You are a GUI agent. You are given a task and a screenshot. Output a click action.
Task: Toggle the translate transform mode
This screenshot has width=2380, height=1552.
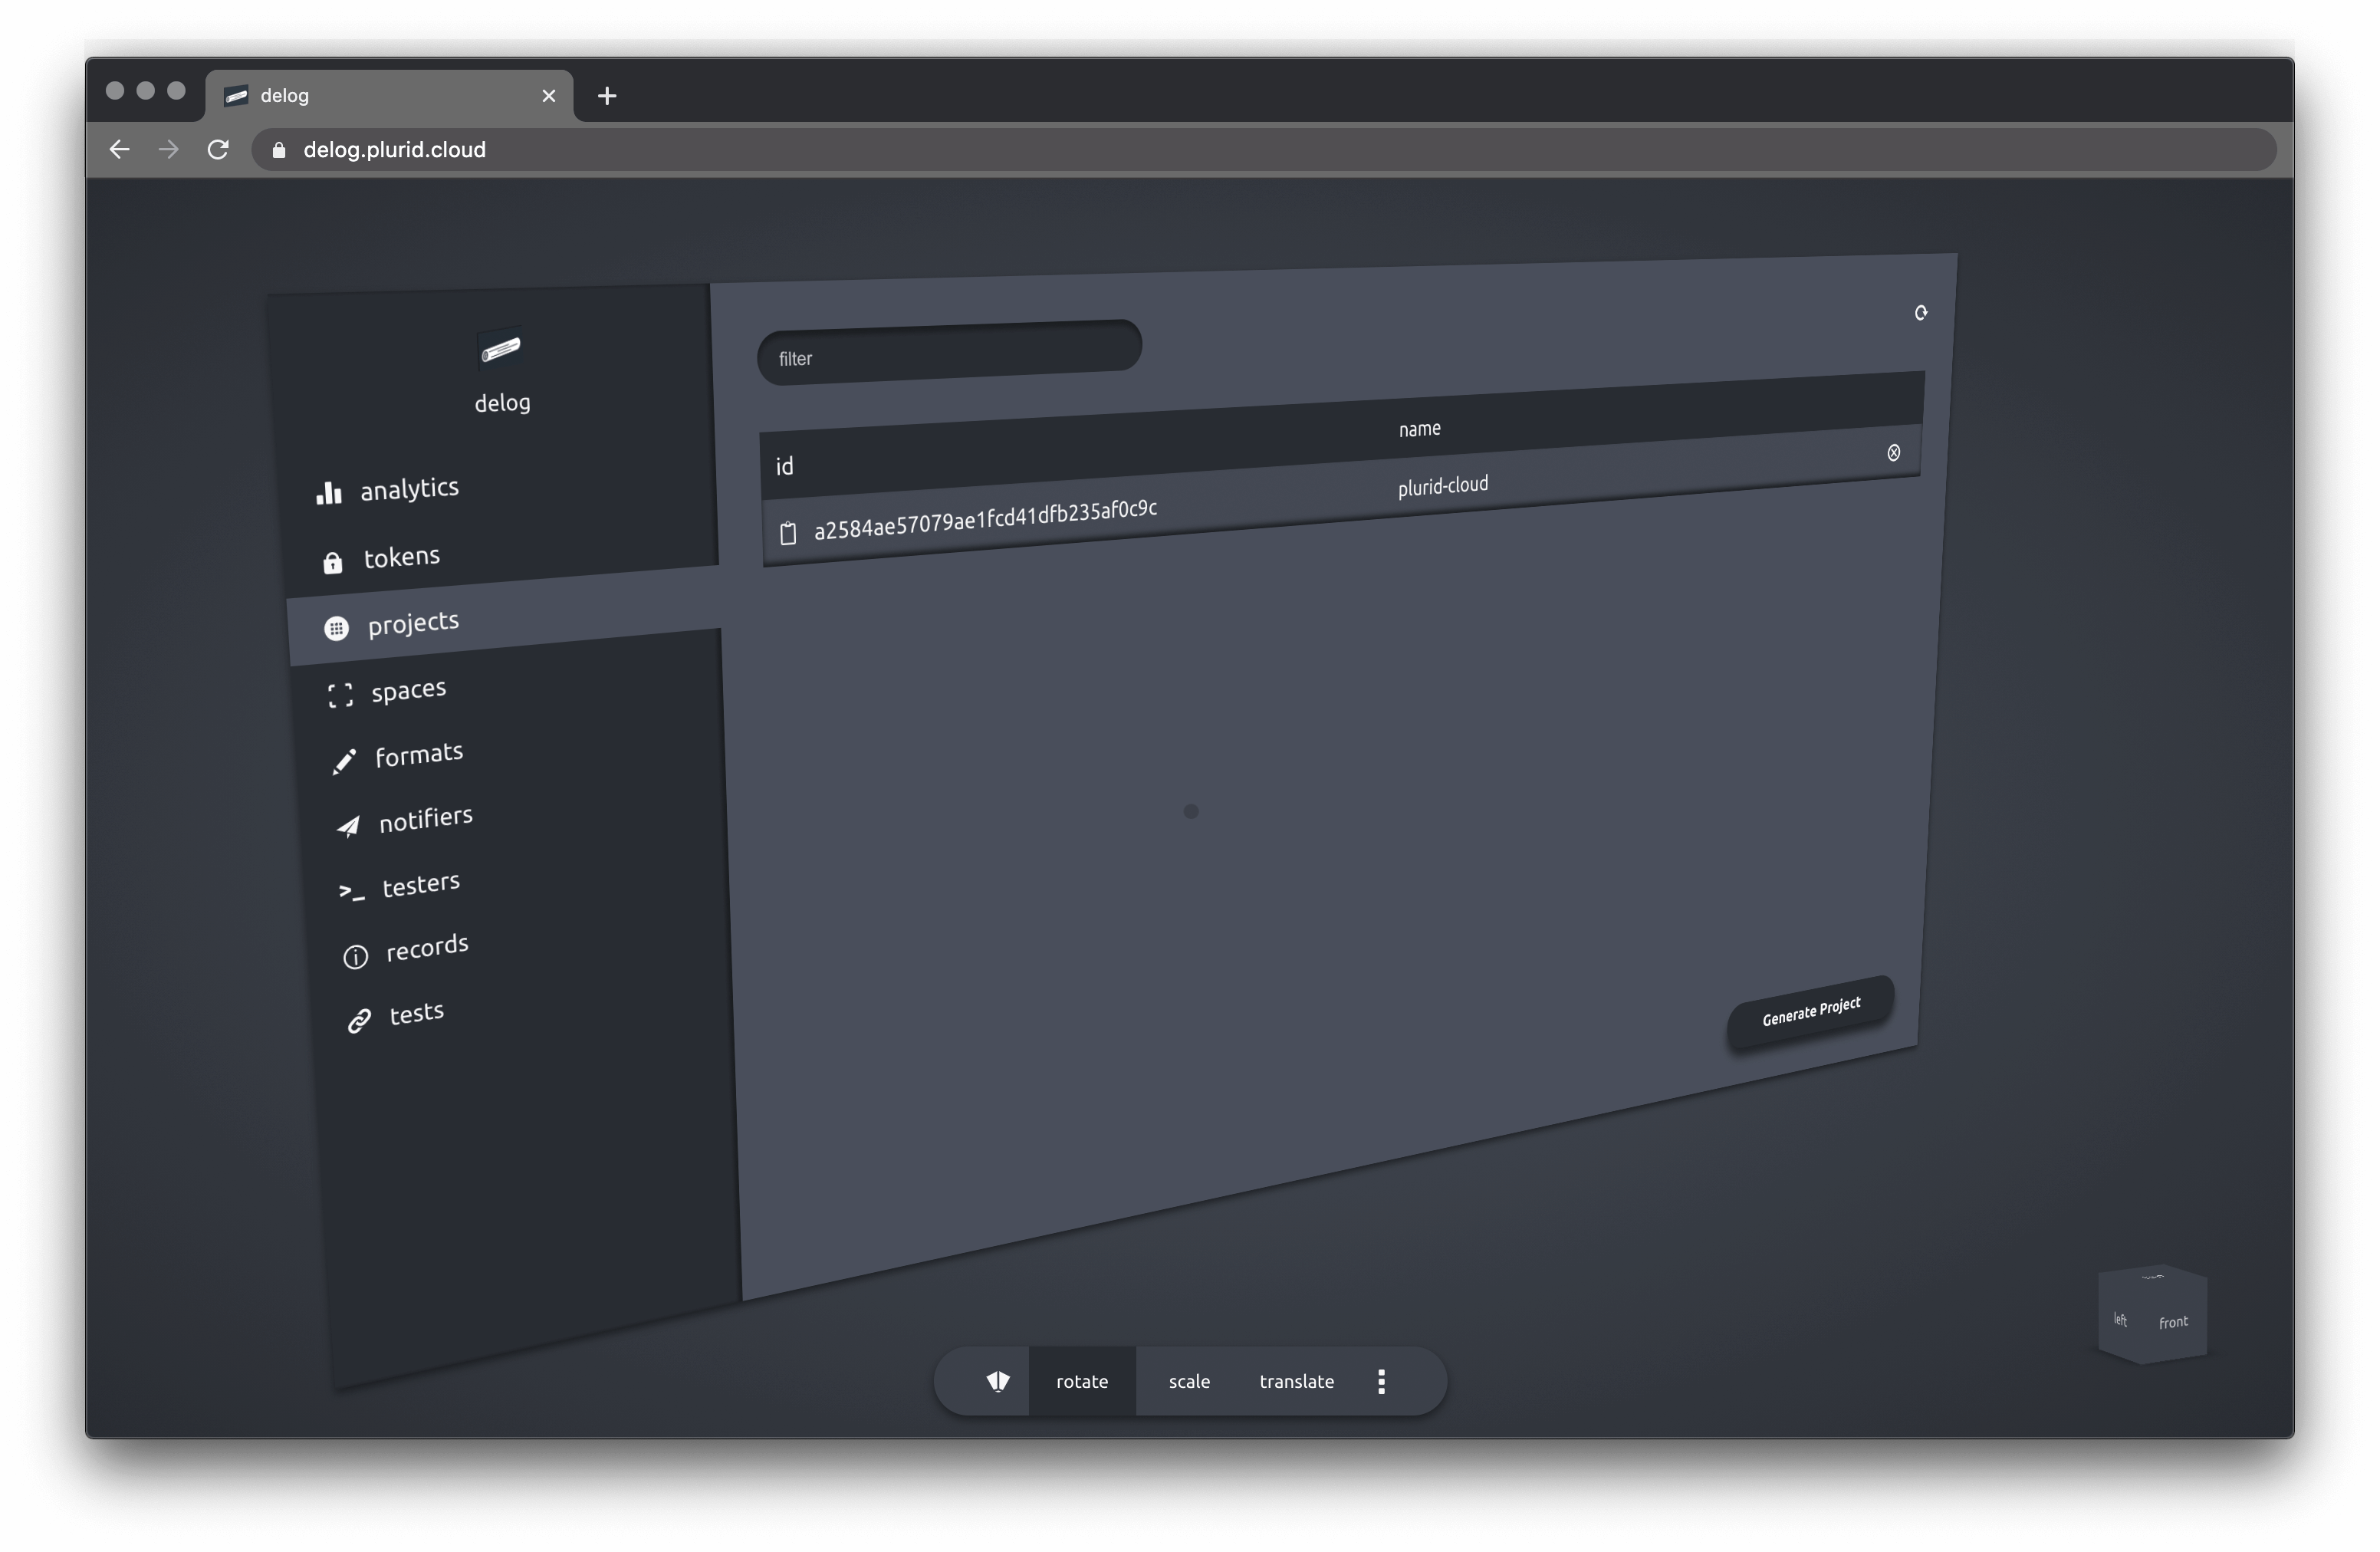point(1296,1381)
